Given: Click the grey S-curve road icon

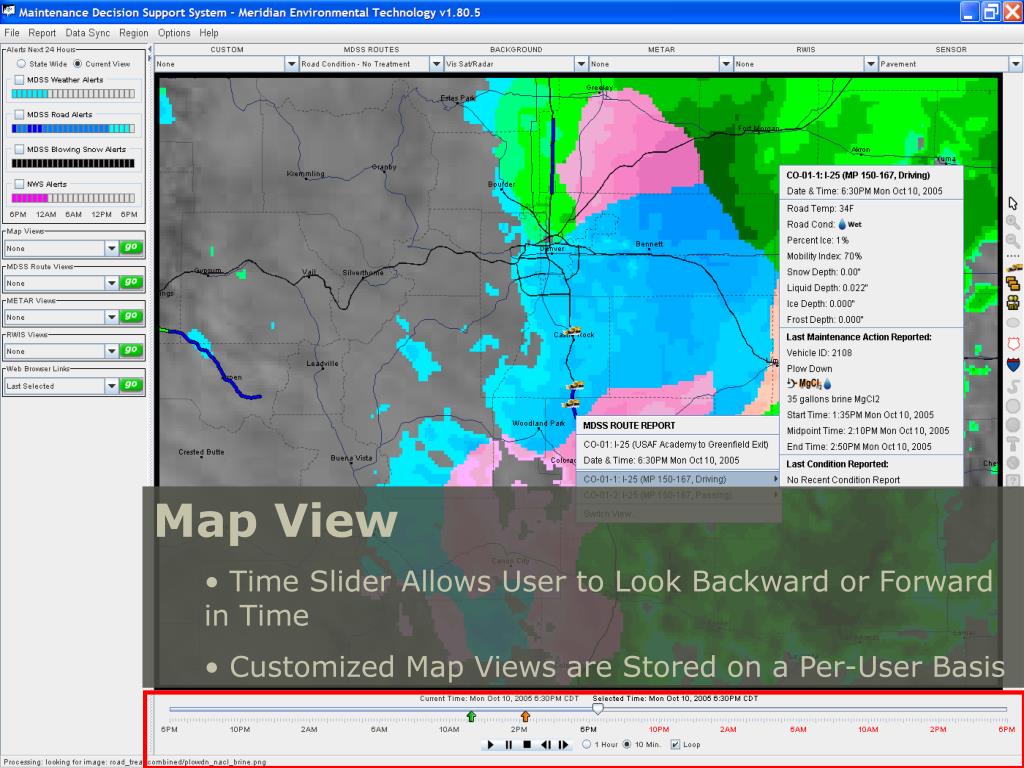Looking at the screenshot, I should click(1014, 385).
